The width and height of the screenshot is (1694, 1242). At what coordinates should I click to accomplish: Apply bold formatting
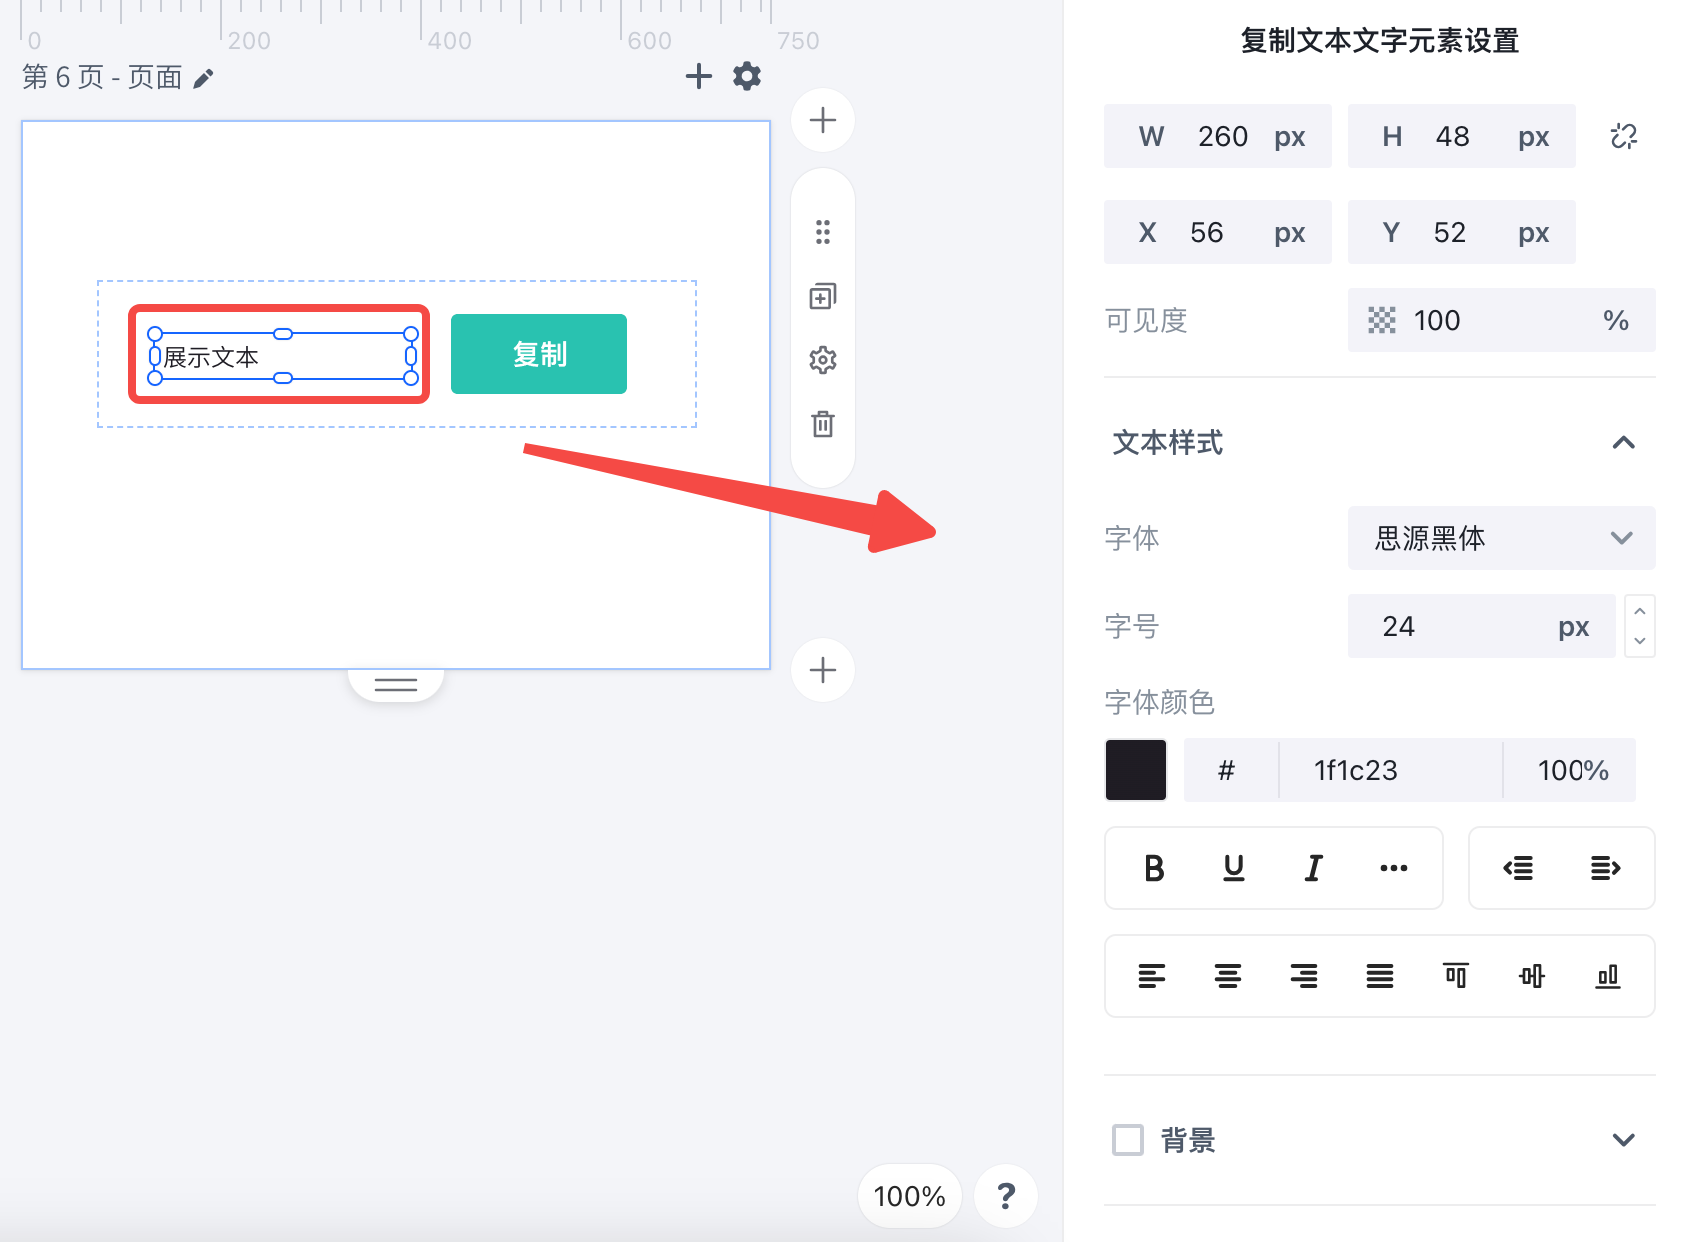pyautogui.click(x=1154, y=868)
